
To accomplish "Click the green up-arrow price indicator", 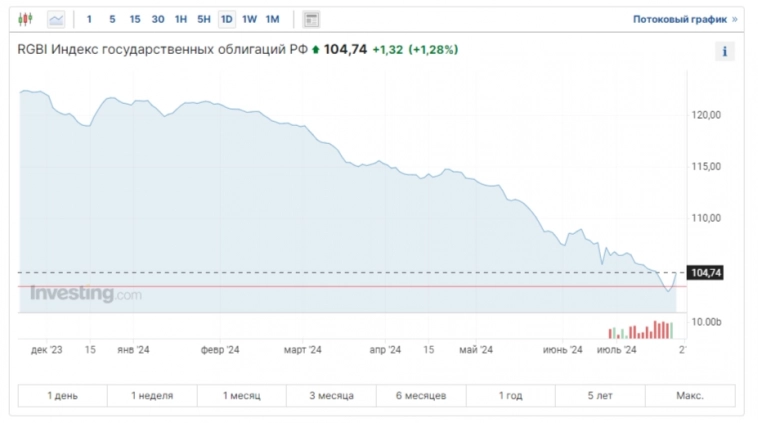I will click(x=316, y=50).
